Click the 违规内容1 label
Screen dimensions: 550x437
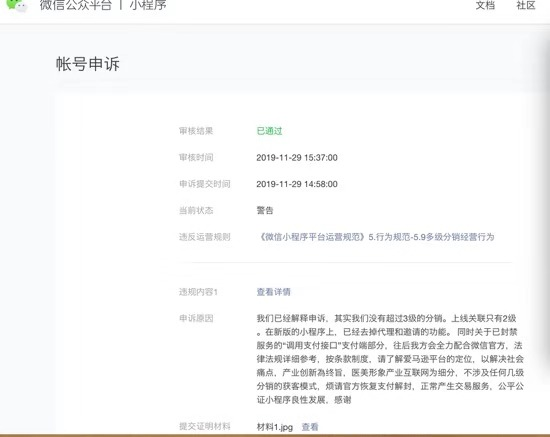coord(199,292)
